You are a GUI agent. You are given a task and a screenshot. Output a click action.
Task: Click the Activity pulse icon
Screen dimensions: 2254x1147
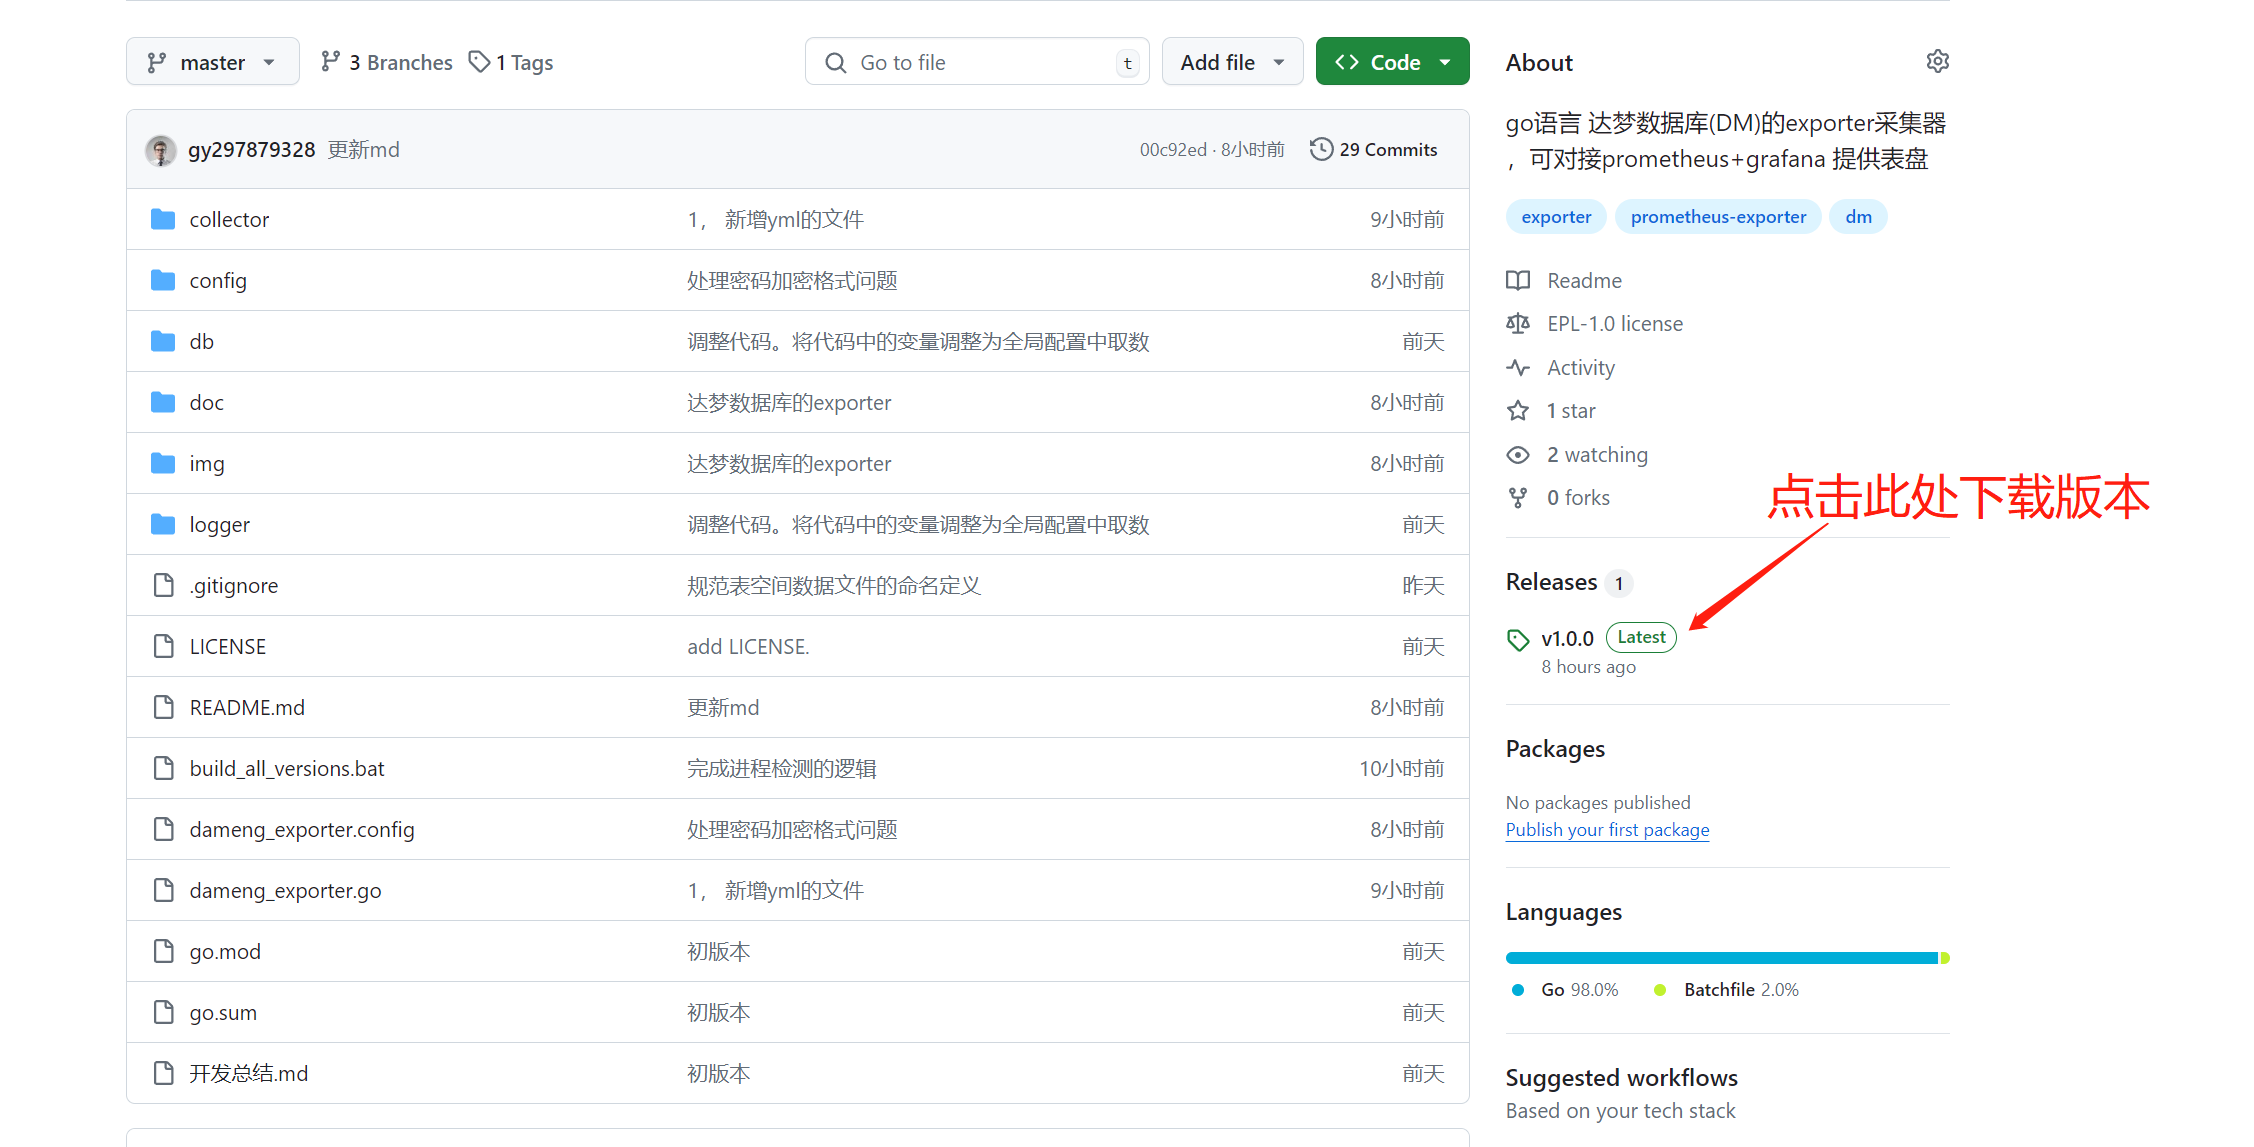tap(1518, 368)
